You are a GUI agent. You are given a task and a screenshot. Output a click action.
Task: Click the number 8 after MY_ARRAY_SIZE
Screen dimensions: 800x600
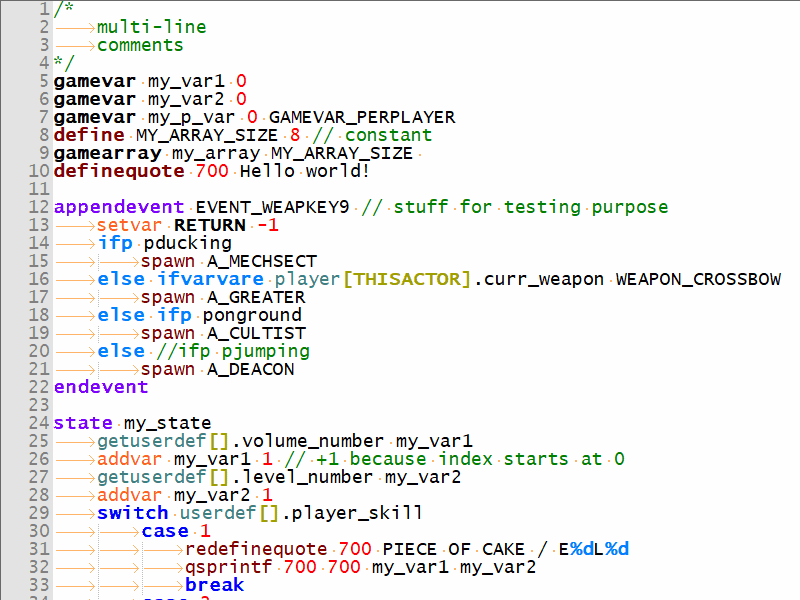point(295,135)
